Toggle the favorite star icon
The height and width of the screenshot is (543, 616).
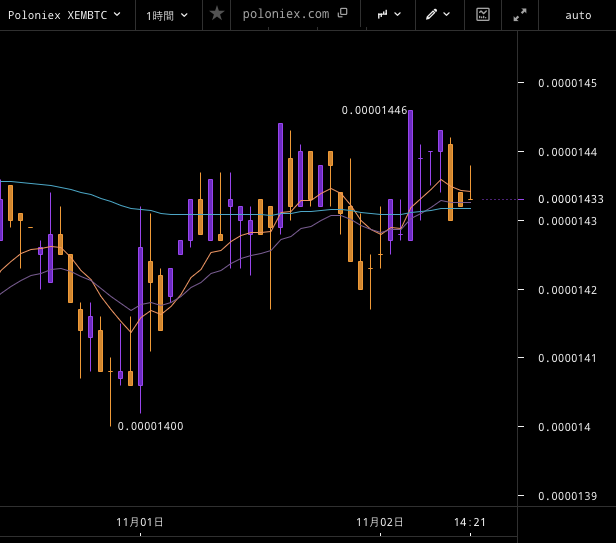(216, 14)
